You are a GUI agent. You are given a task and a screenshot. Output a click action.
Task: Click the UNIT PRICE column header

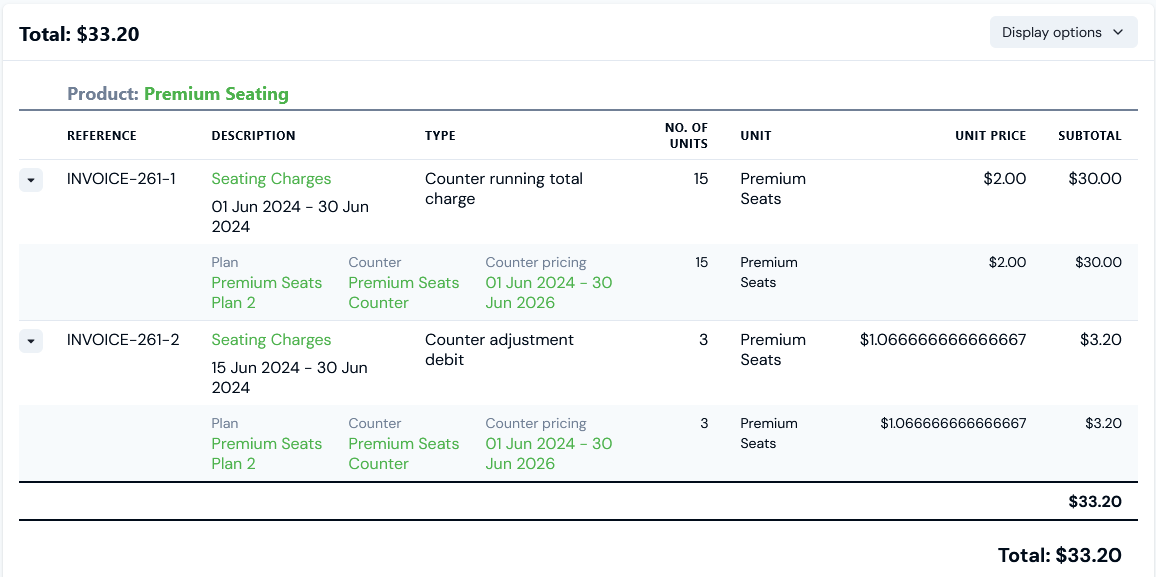click(x=990, y=136)
